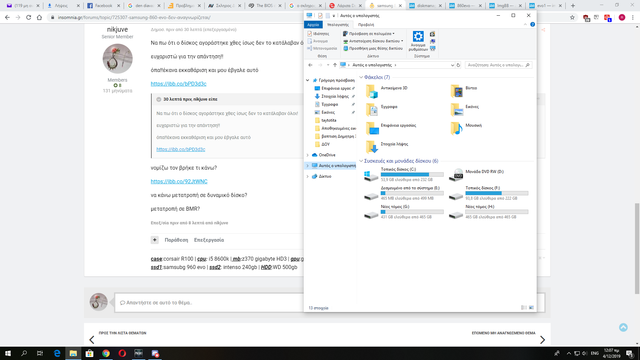Image resolution: width=640 pixels, height=360 pixels.
Task: Click the Chrome page vertical scrollbar
Action: 637,248
